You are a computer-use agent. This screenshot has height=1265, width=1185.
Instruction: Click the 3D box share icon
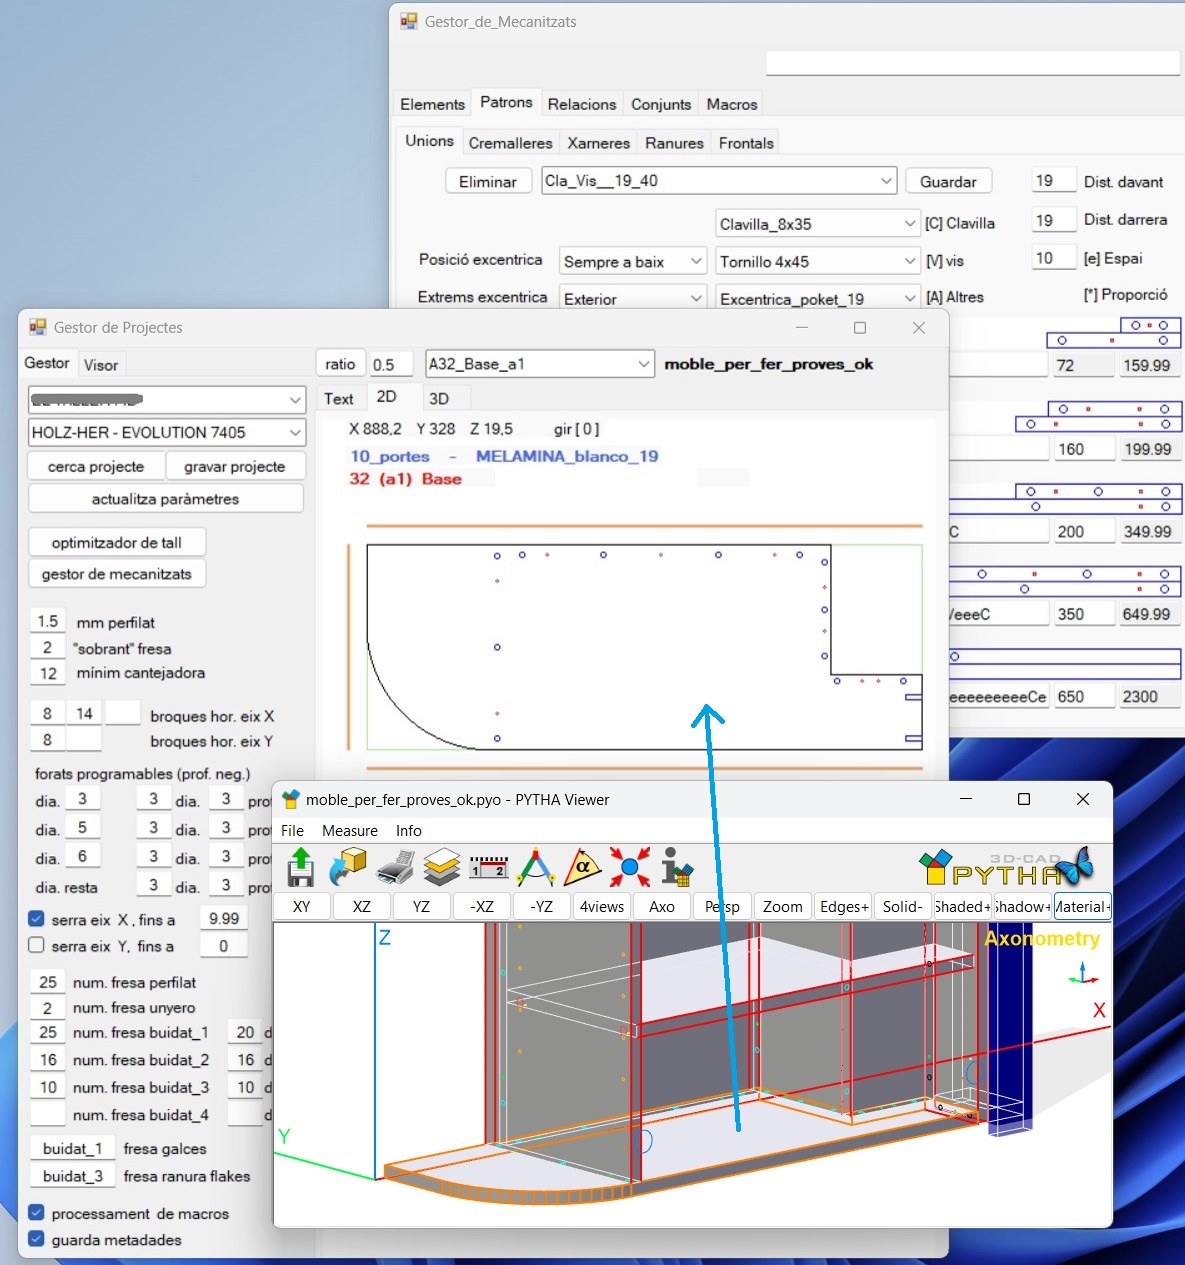pos(347,867)
